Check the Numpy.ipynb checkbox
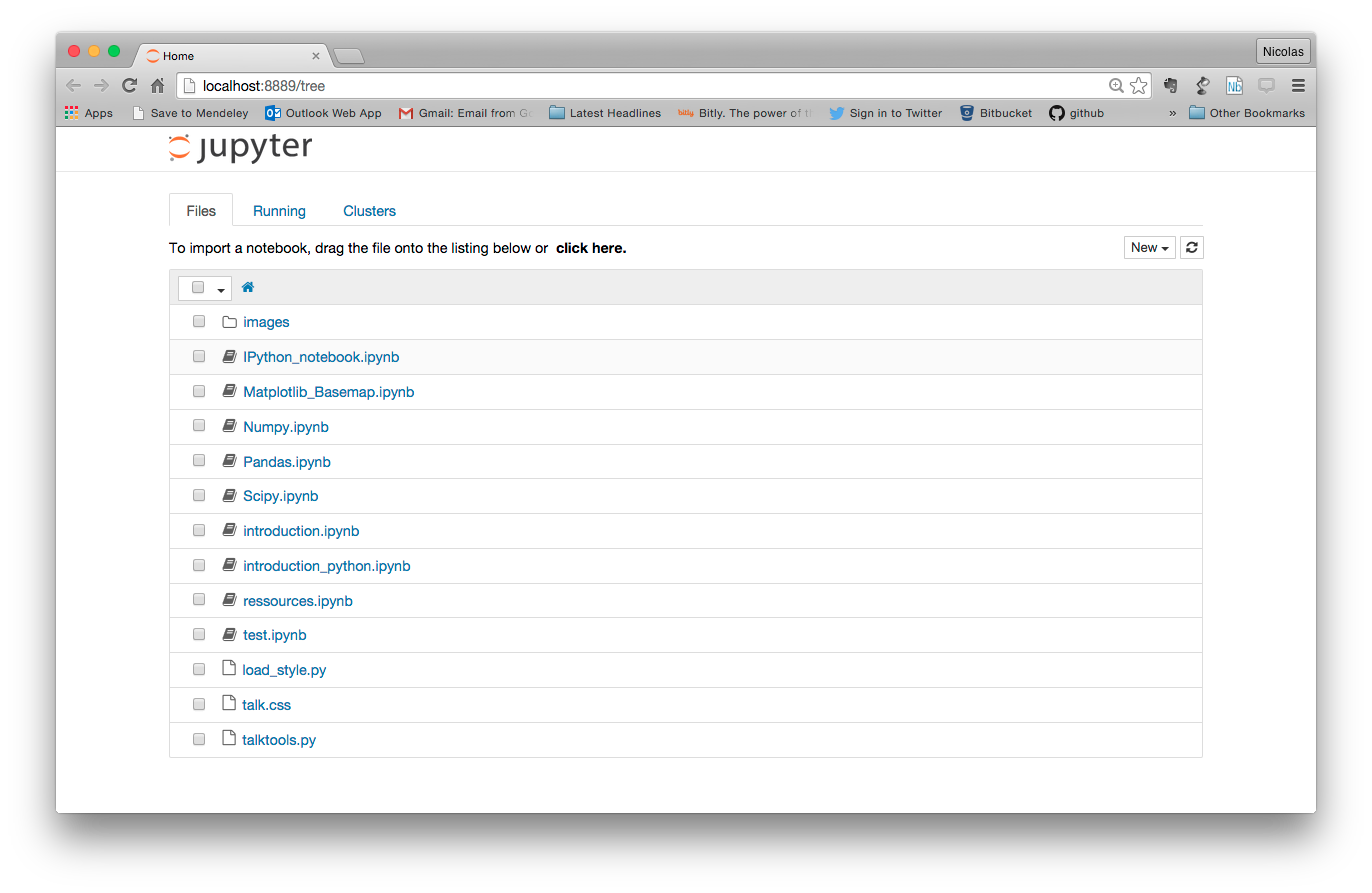Viewport: 1372px width, 893px height. pos(199,425)
